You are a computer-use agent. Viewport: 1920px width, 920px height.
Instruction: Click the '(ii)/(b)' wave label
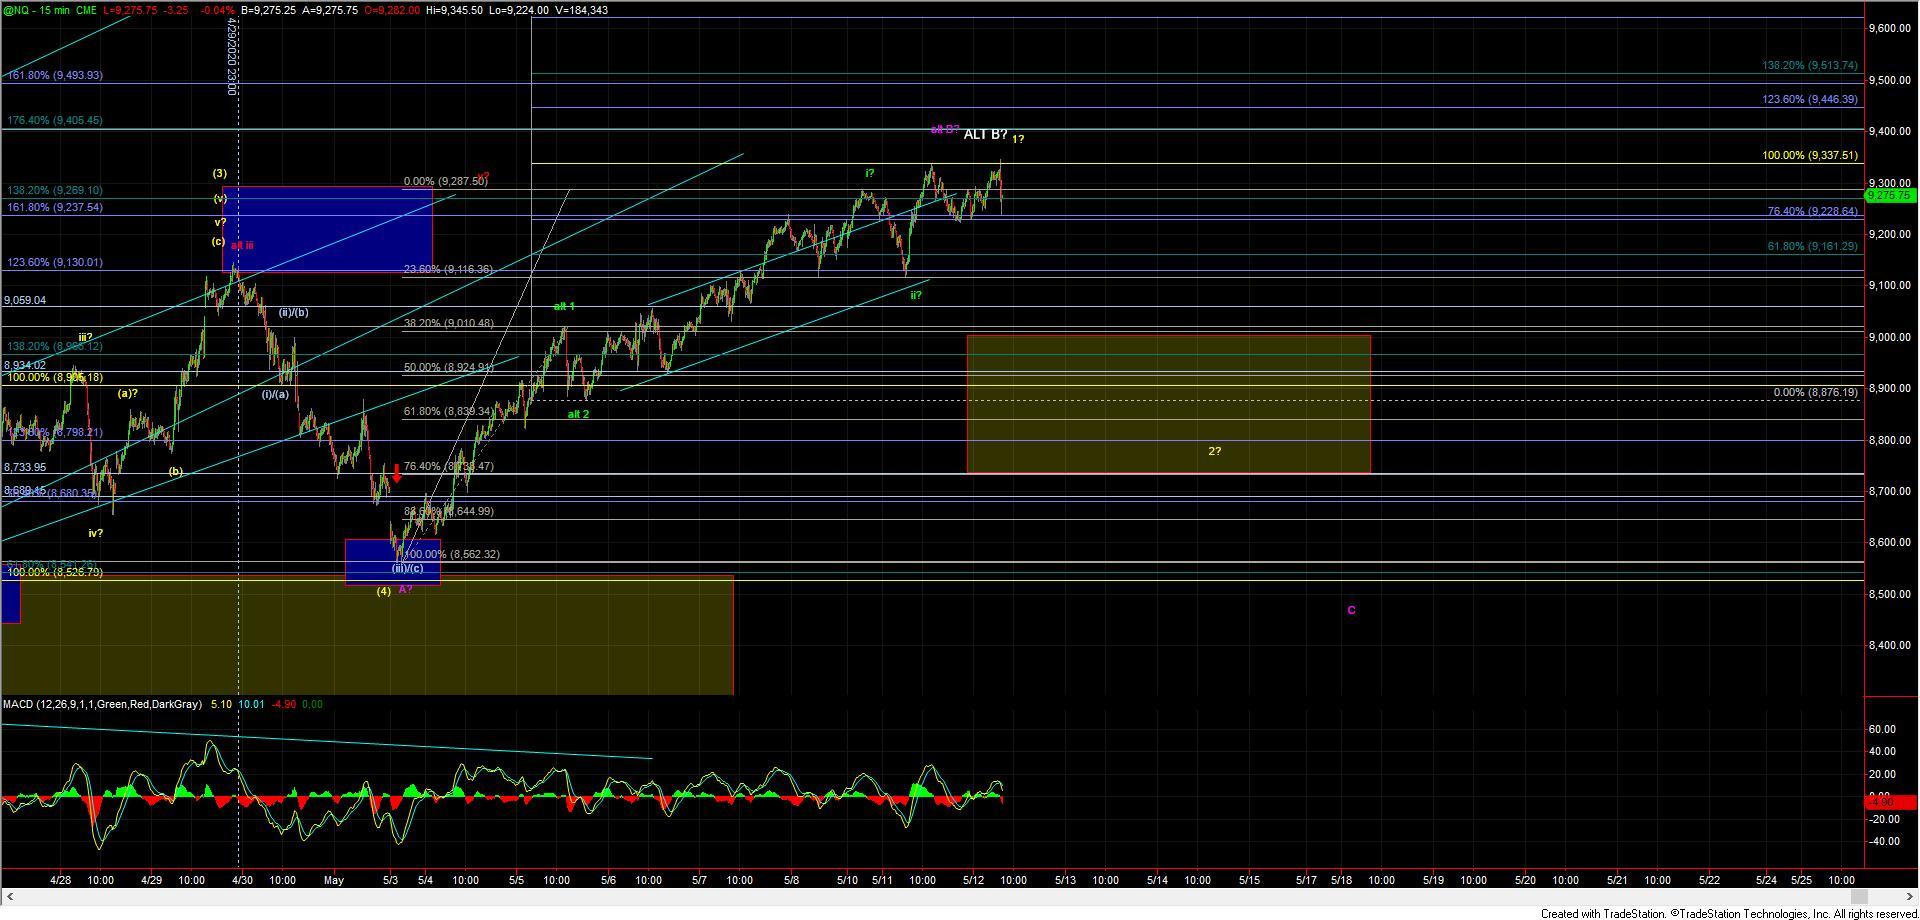click(293, 312)
